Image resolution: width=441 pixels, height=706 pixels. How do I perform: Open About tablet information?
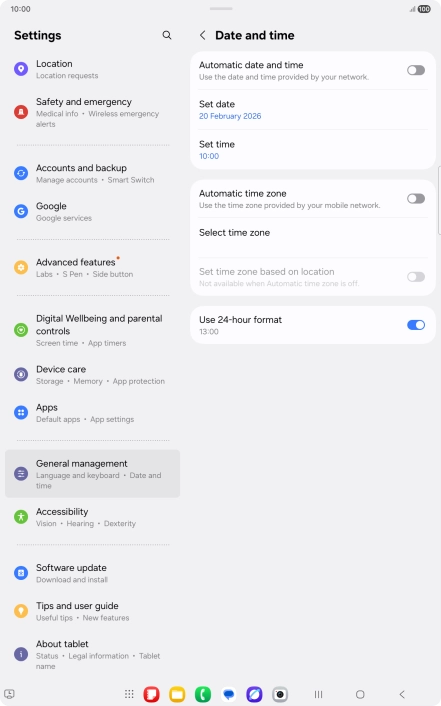point(92,654)
